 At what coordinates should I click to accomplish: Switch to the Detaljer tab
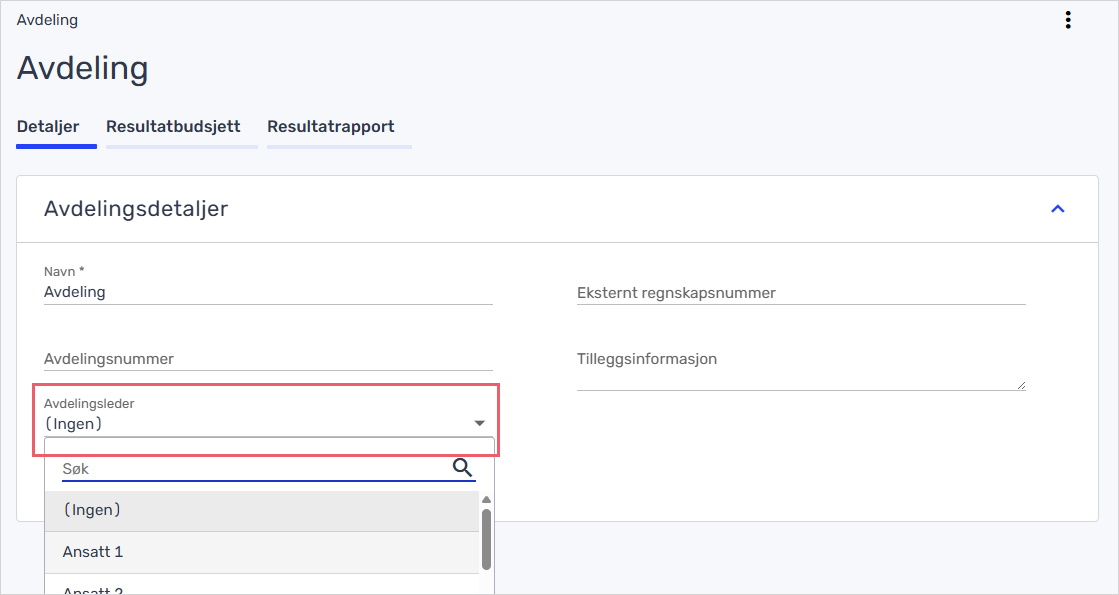point(48,127)
